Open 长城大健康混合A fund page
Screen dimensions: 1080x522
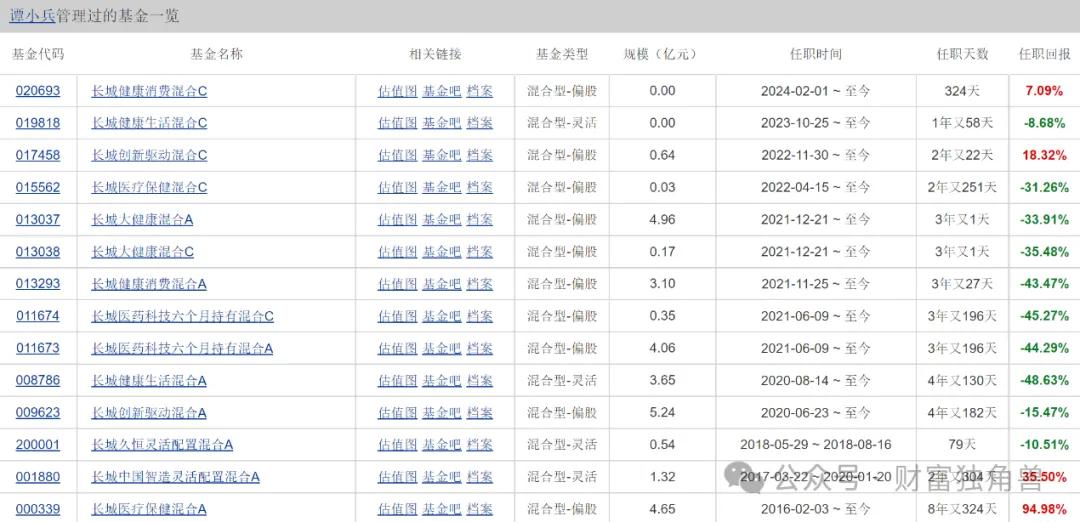(x=143, y=220)
